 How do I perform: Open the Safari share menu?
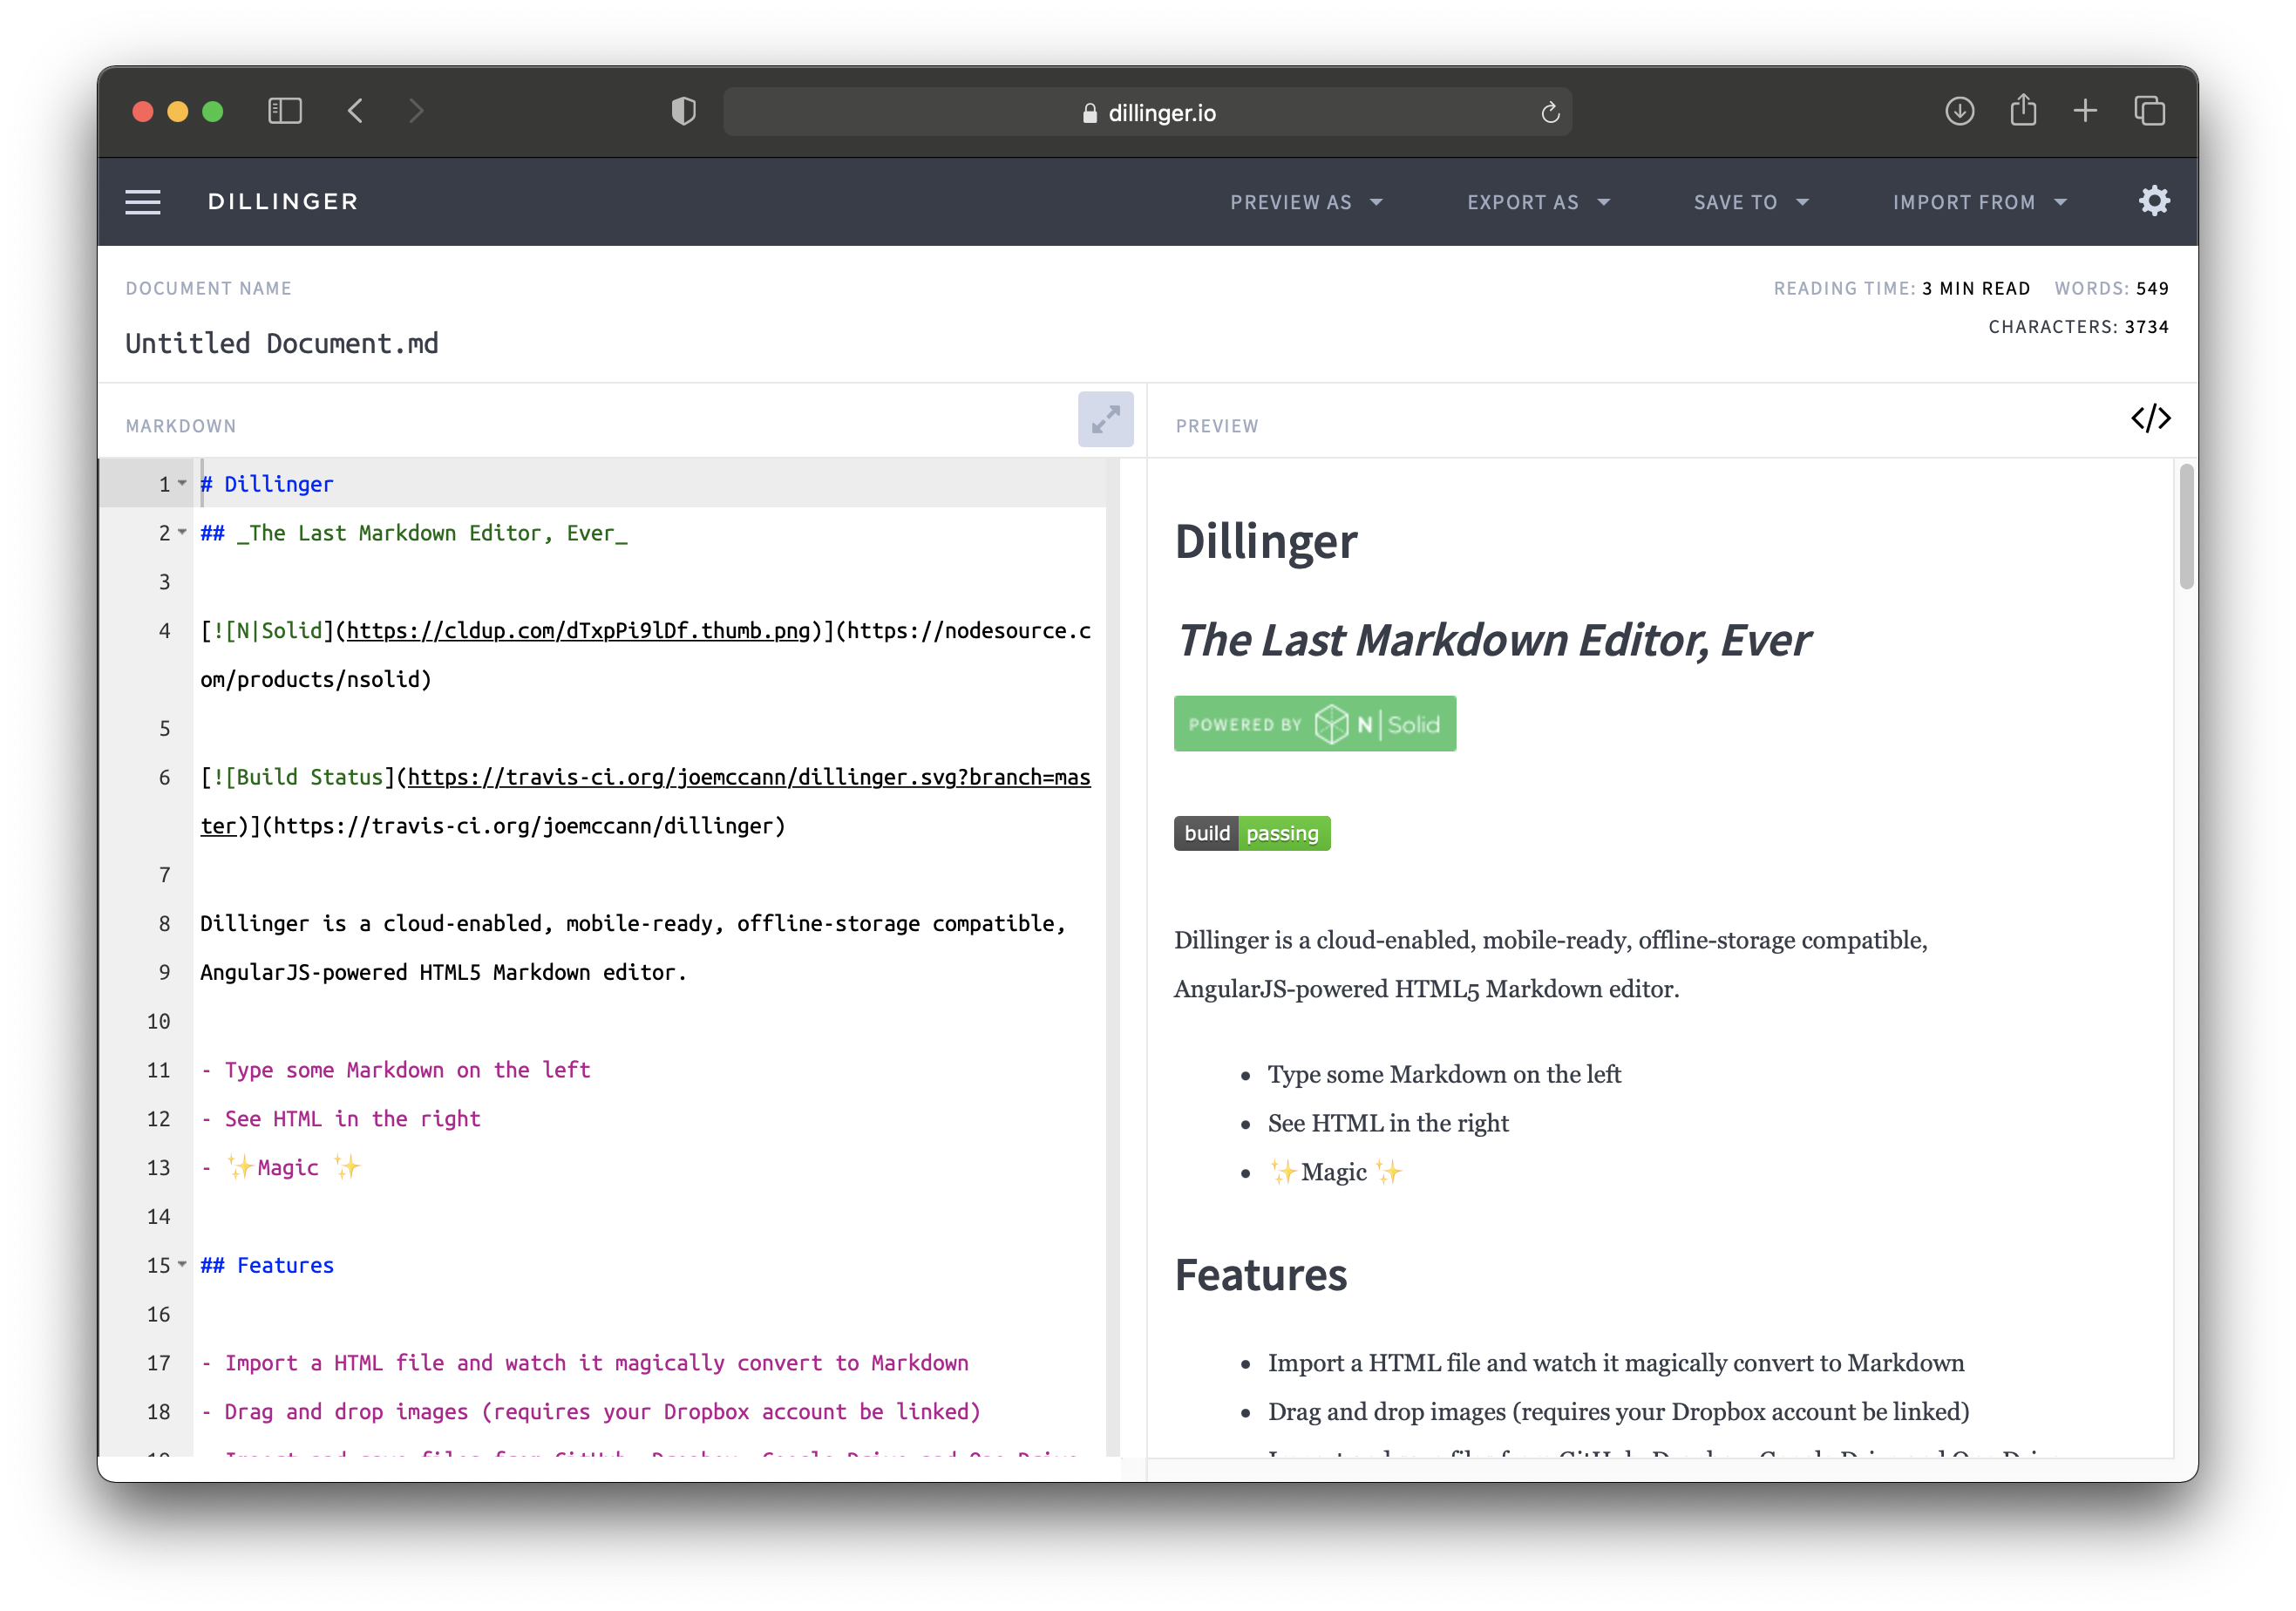pyautogui.click(x=2023, y=110)
